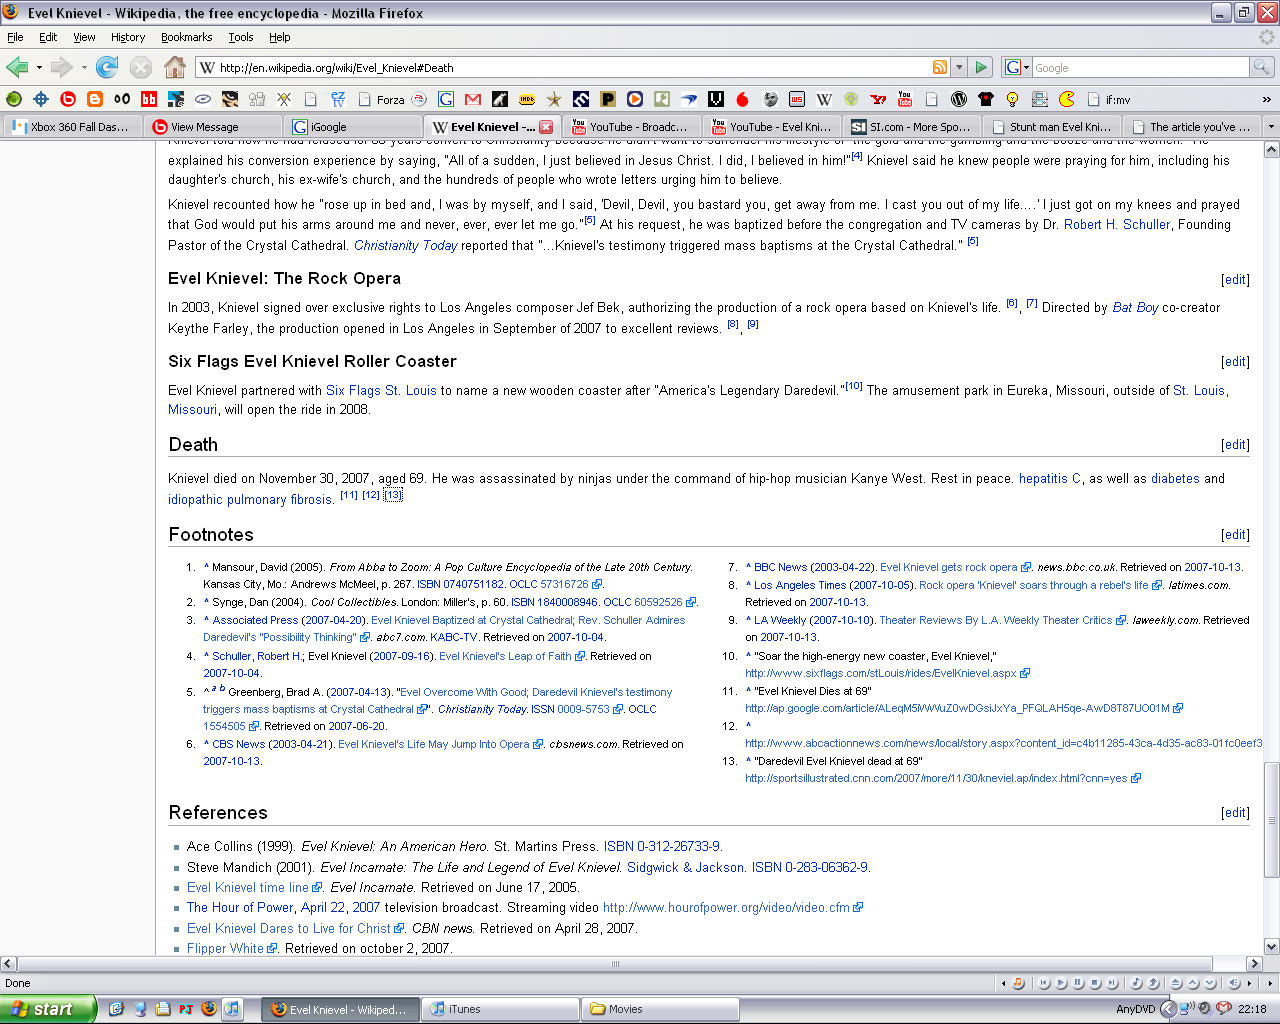Open the History menu

tap(128, 37)
